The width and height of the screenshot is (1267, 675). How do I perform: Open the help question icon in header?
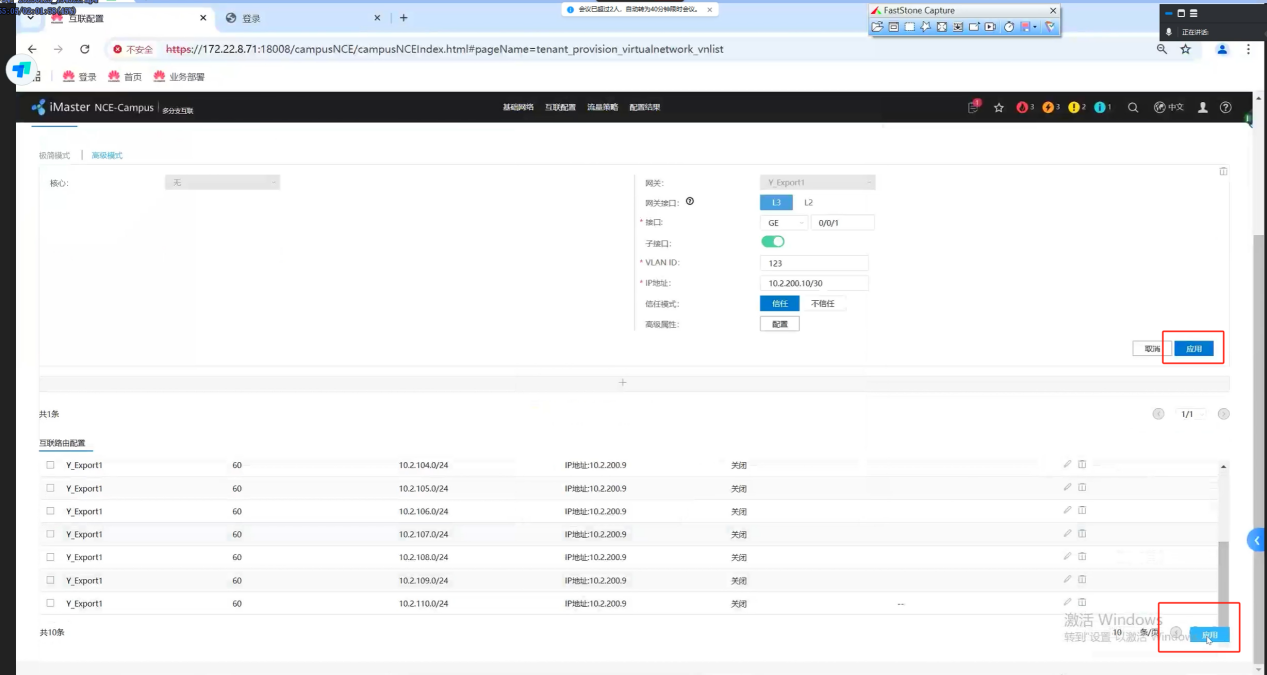1226,107
